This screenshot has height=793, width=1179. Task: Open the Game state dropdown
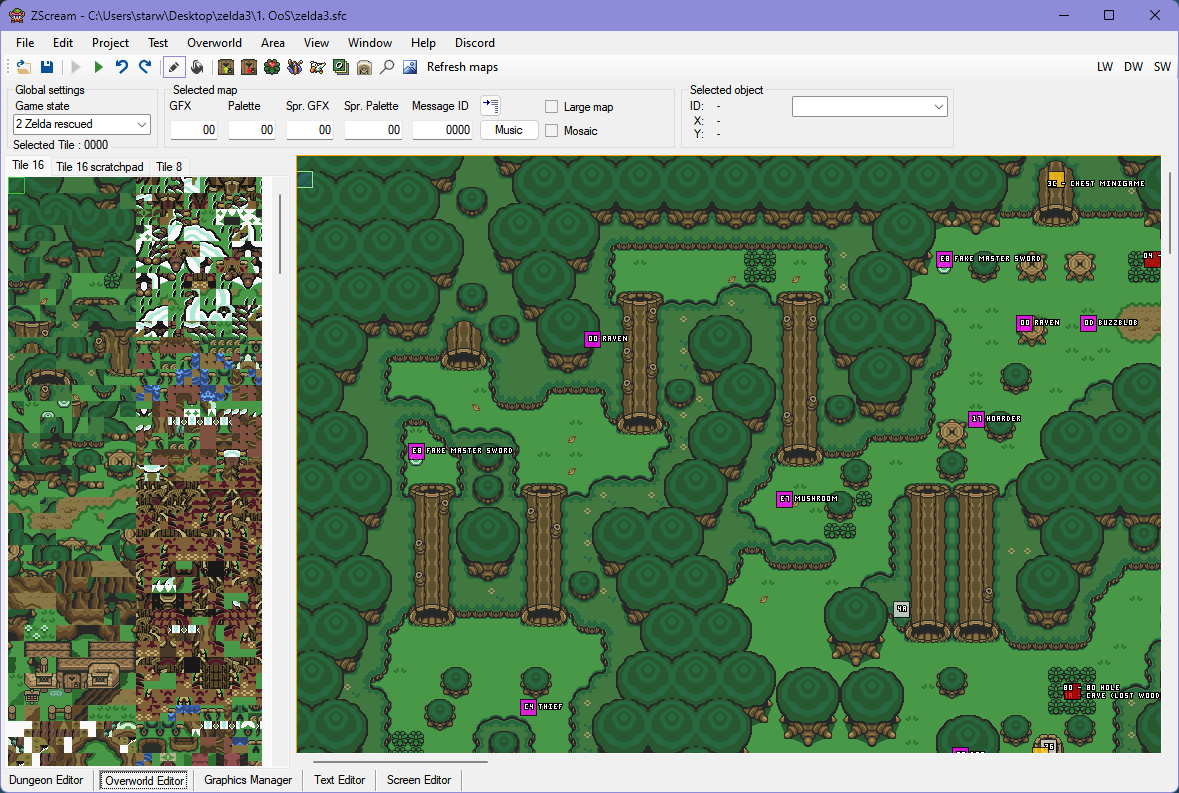tap(82, 124)
